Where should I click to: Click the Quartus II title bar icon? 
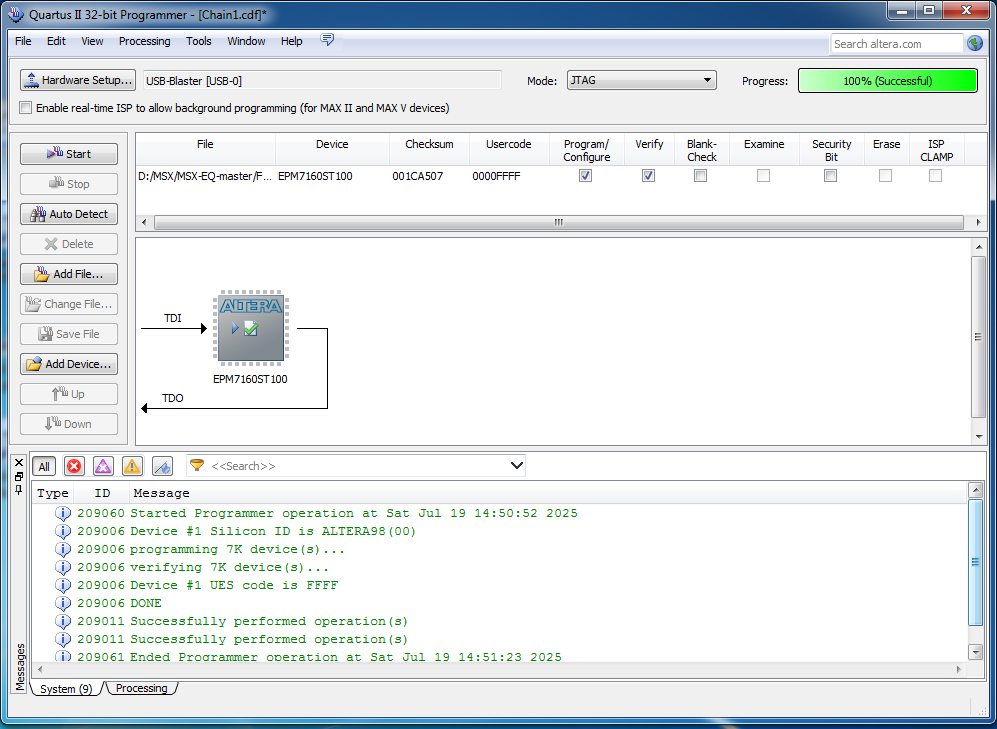[15, 14]
